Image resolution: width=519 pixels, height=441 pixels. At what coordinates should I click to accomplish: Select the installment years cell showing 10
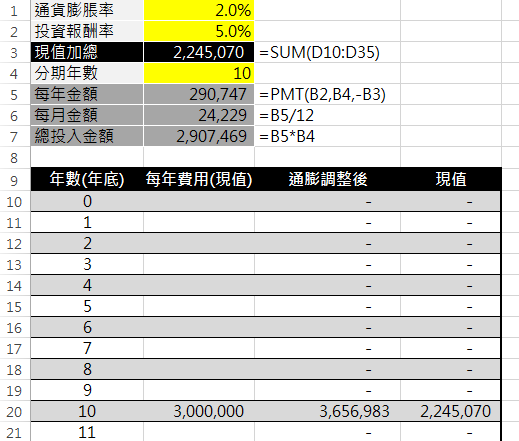pyautogui.click(x=199, y=73)
